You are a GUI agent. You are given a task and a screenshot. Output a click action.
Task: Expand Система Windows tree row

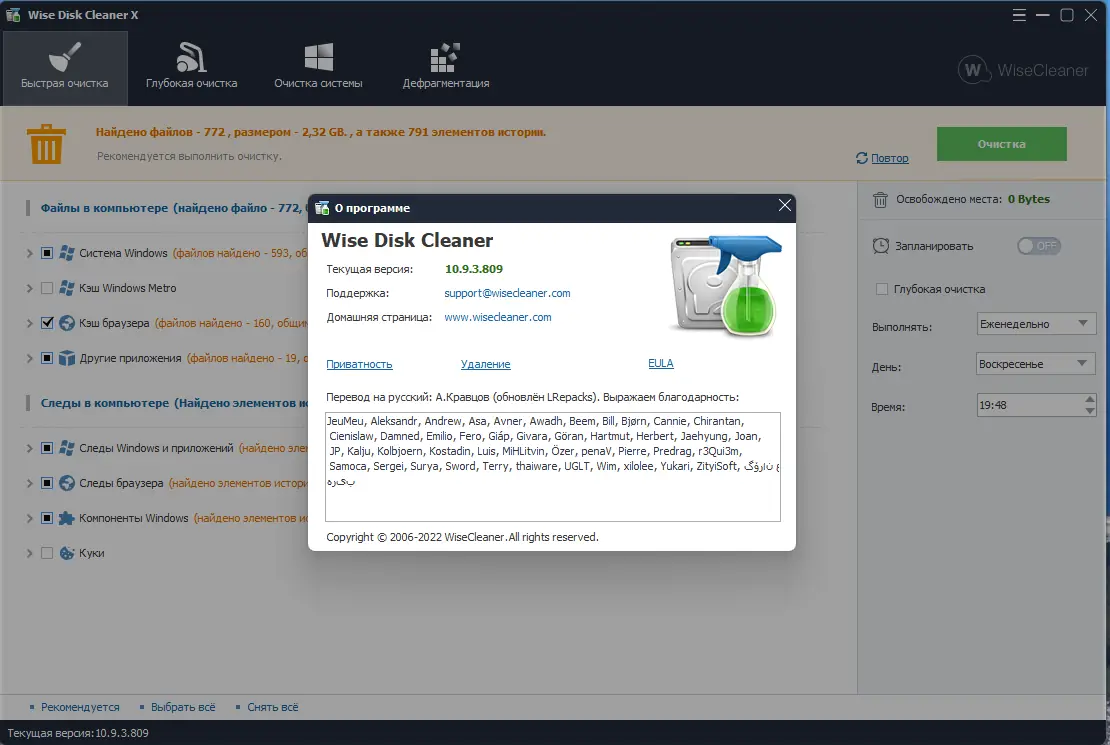29,254
